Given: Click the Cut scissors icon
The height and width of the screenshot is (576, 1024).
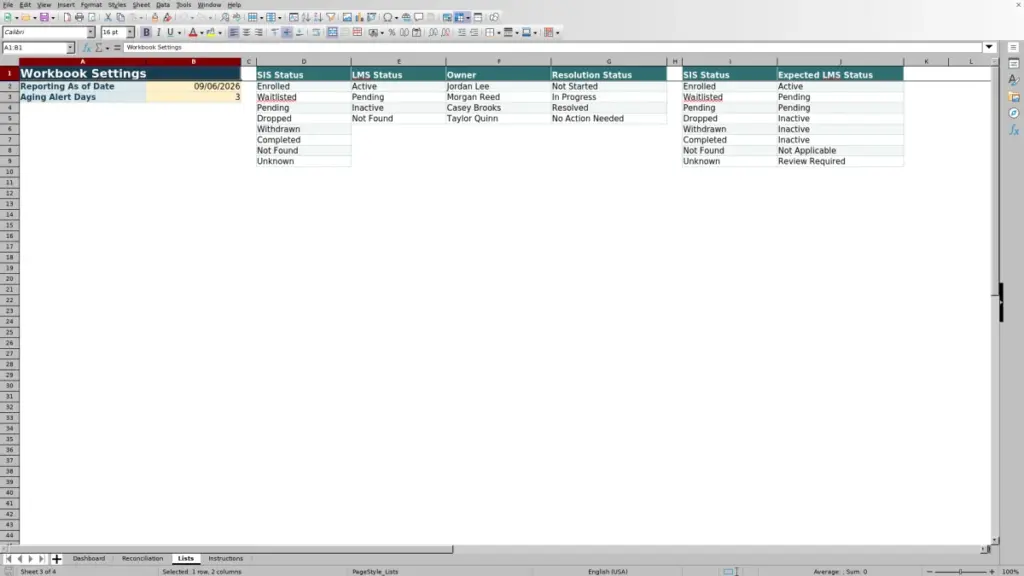Looking at the screenshot, I should pos(108,17).
